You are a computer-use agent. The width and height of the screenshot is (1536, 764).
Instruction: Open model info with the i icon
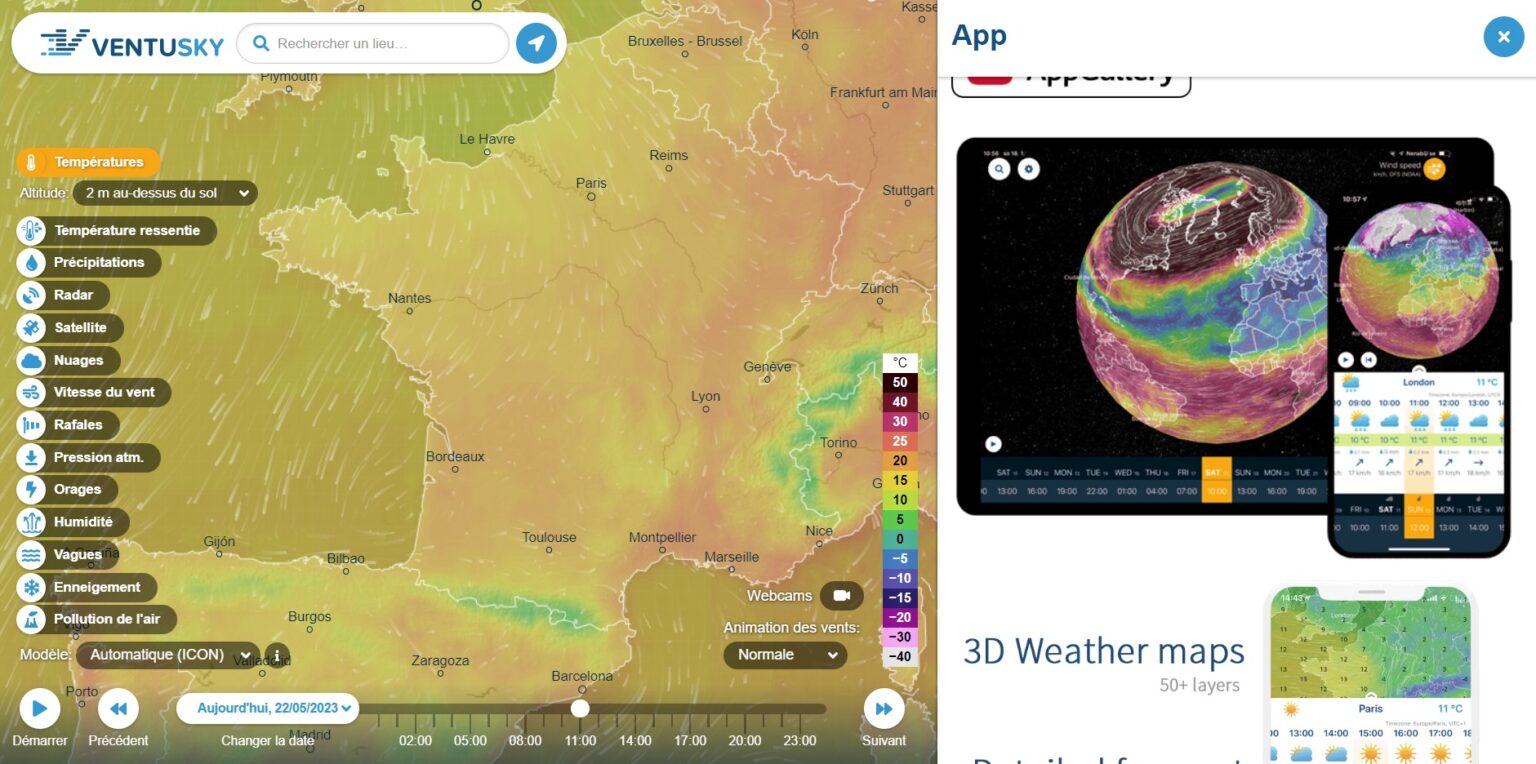(x=277, y=656)
